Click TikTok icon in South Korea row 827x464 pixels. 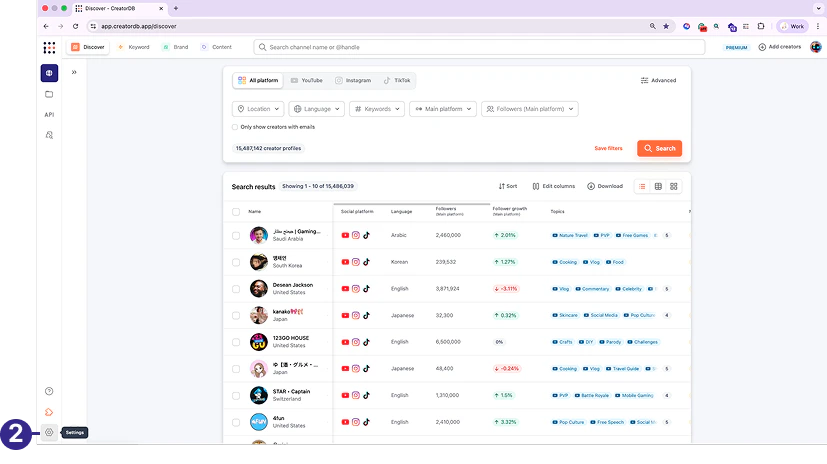coord(367,262)
